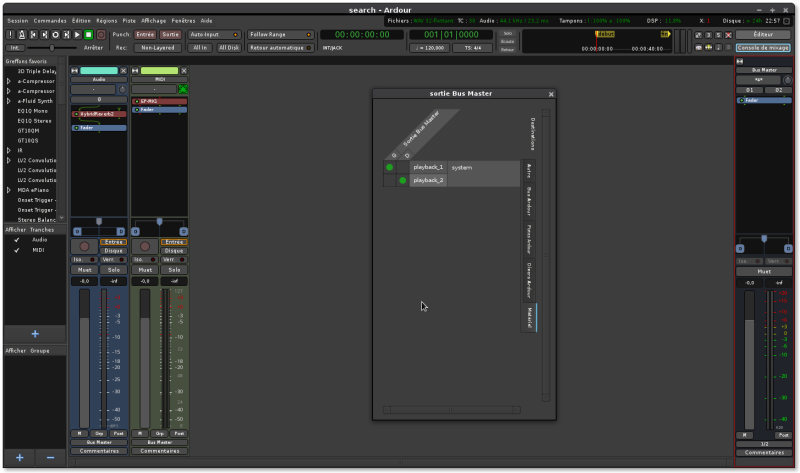Toggle playback_1 connection green dot
The image size is (800, 473).
click(389, 167)
